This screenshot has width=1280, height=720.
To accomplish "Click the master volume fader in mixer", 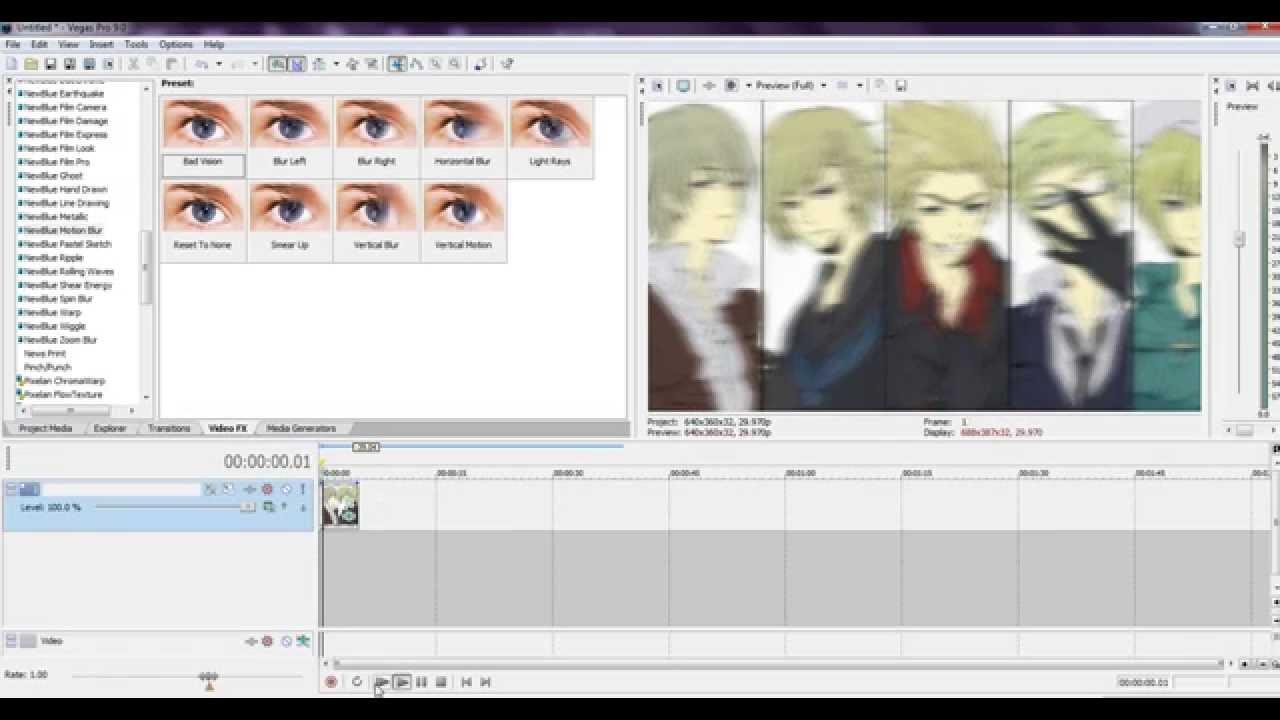I will point(1239,238).
